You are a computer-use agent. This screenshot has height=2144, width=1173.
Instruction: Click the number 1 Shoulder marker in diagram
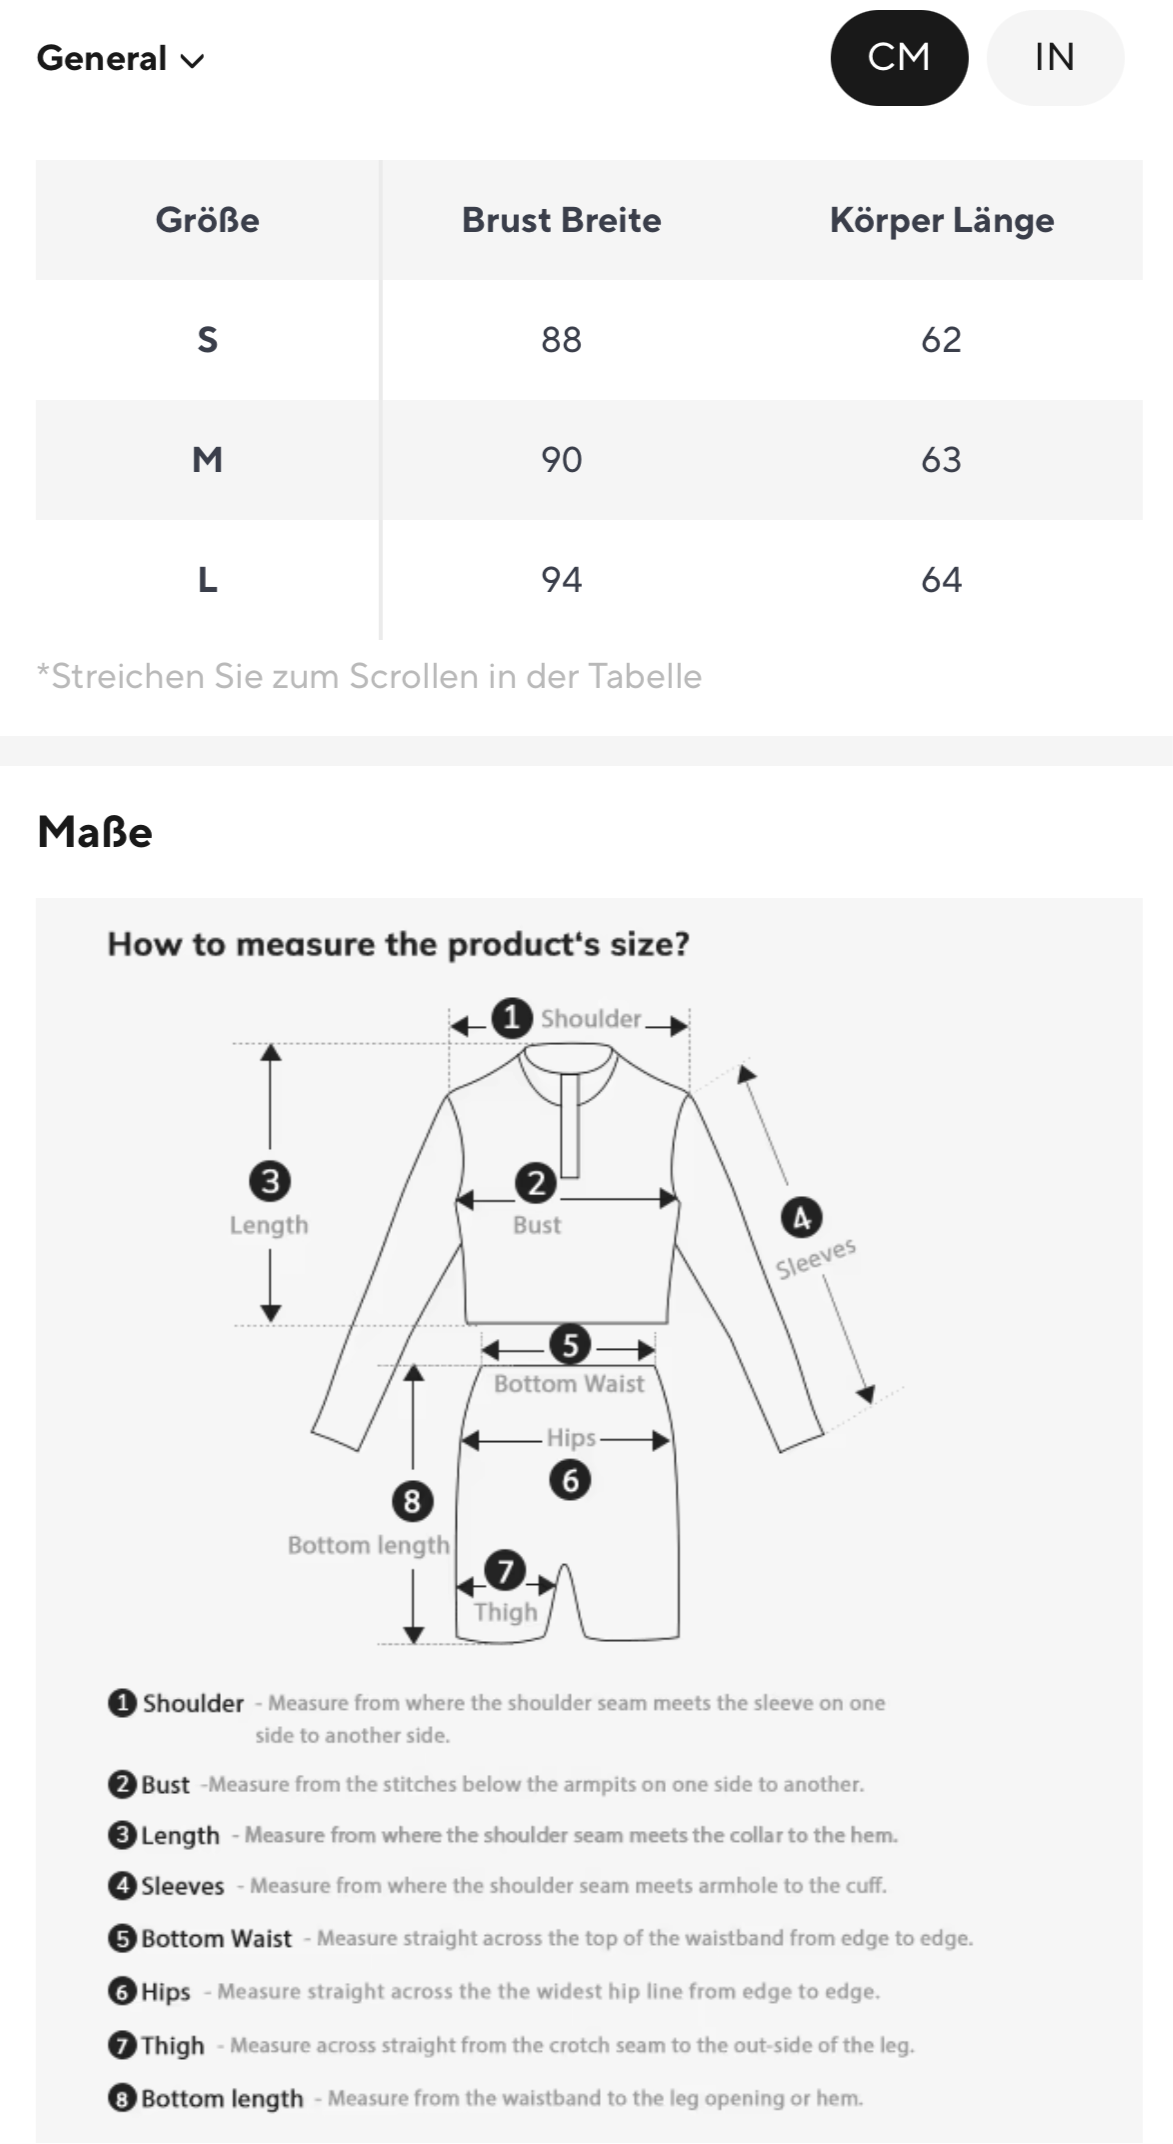click(512, 1018)
